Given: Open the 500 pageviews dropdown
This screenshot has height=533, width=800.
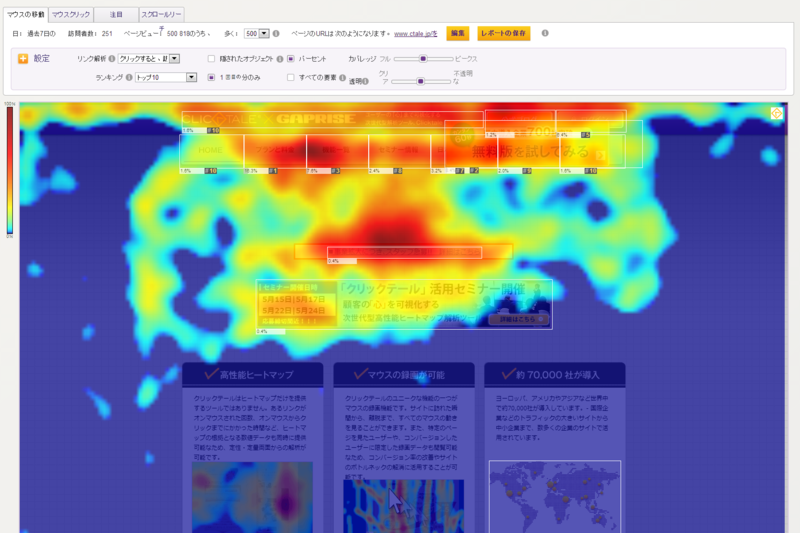Looking at the screenshot, I should click(257, 34).
